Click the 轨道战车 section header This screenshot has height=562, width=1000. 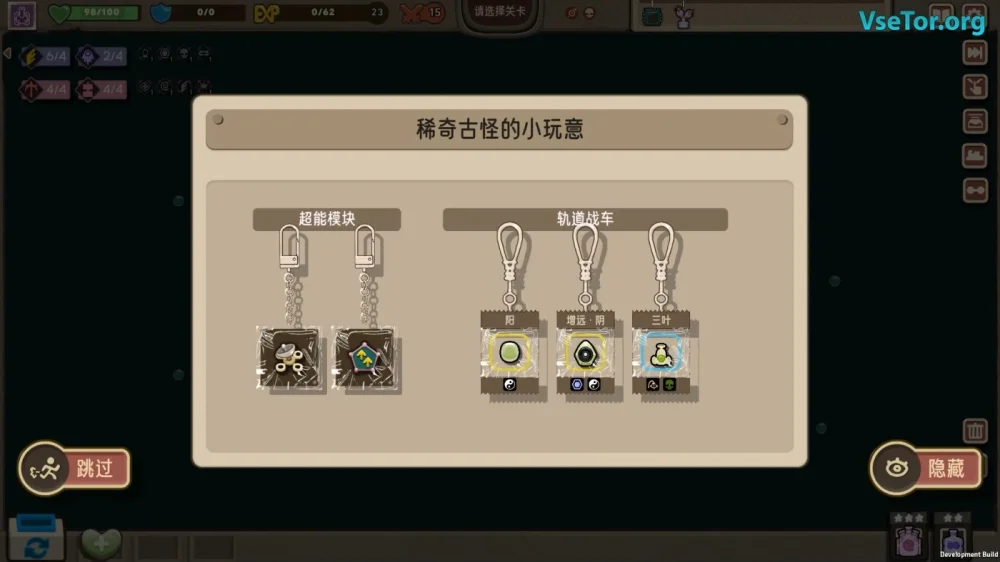585,219
